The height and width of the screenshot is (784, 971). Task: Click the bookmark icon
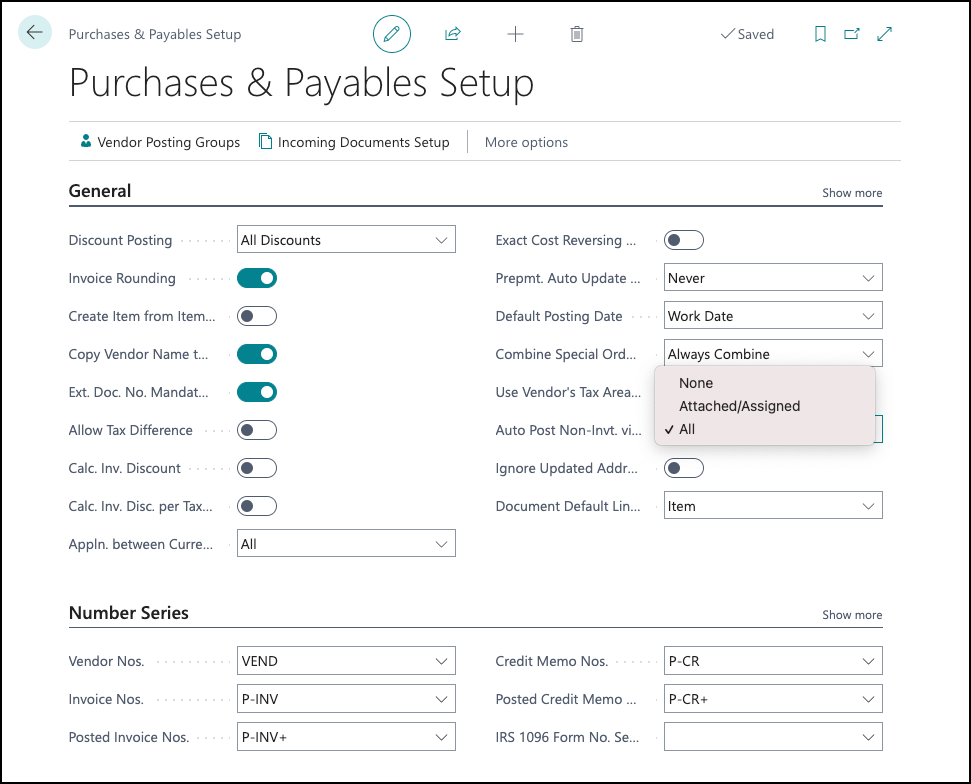(820, 34)
